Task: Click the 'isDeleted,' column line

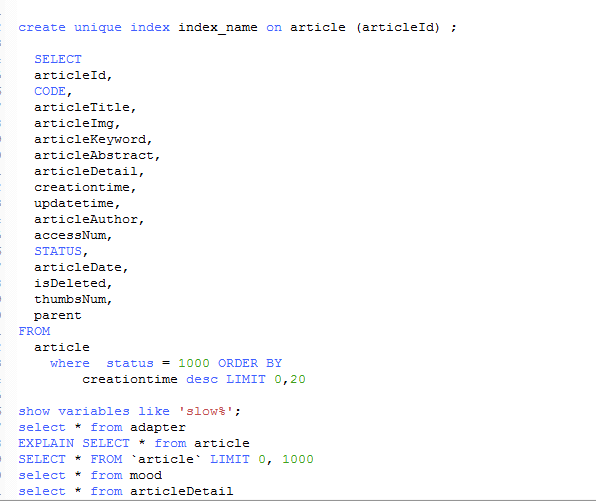Action: click(x=73, y=283)
